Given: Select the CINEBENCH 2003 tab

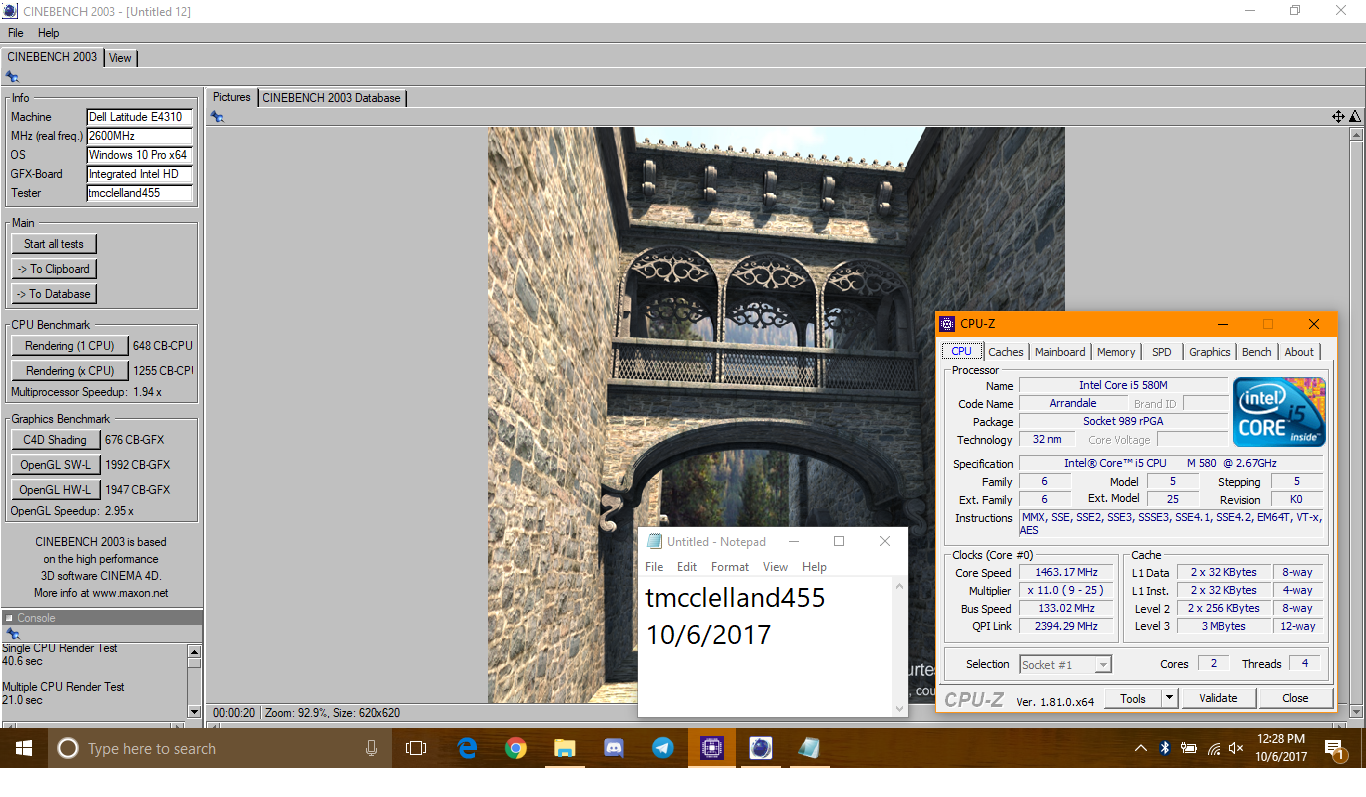Looking at the screenshot, I should (52, 57).
